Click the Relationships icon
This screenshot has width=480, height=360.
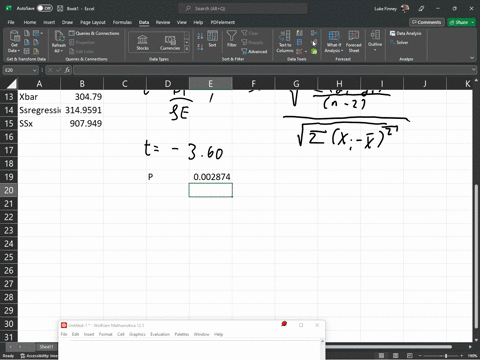tap(314, 42)
